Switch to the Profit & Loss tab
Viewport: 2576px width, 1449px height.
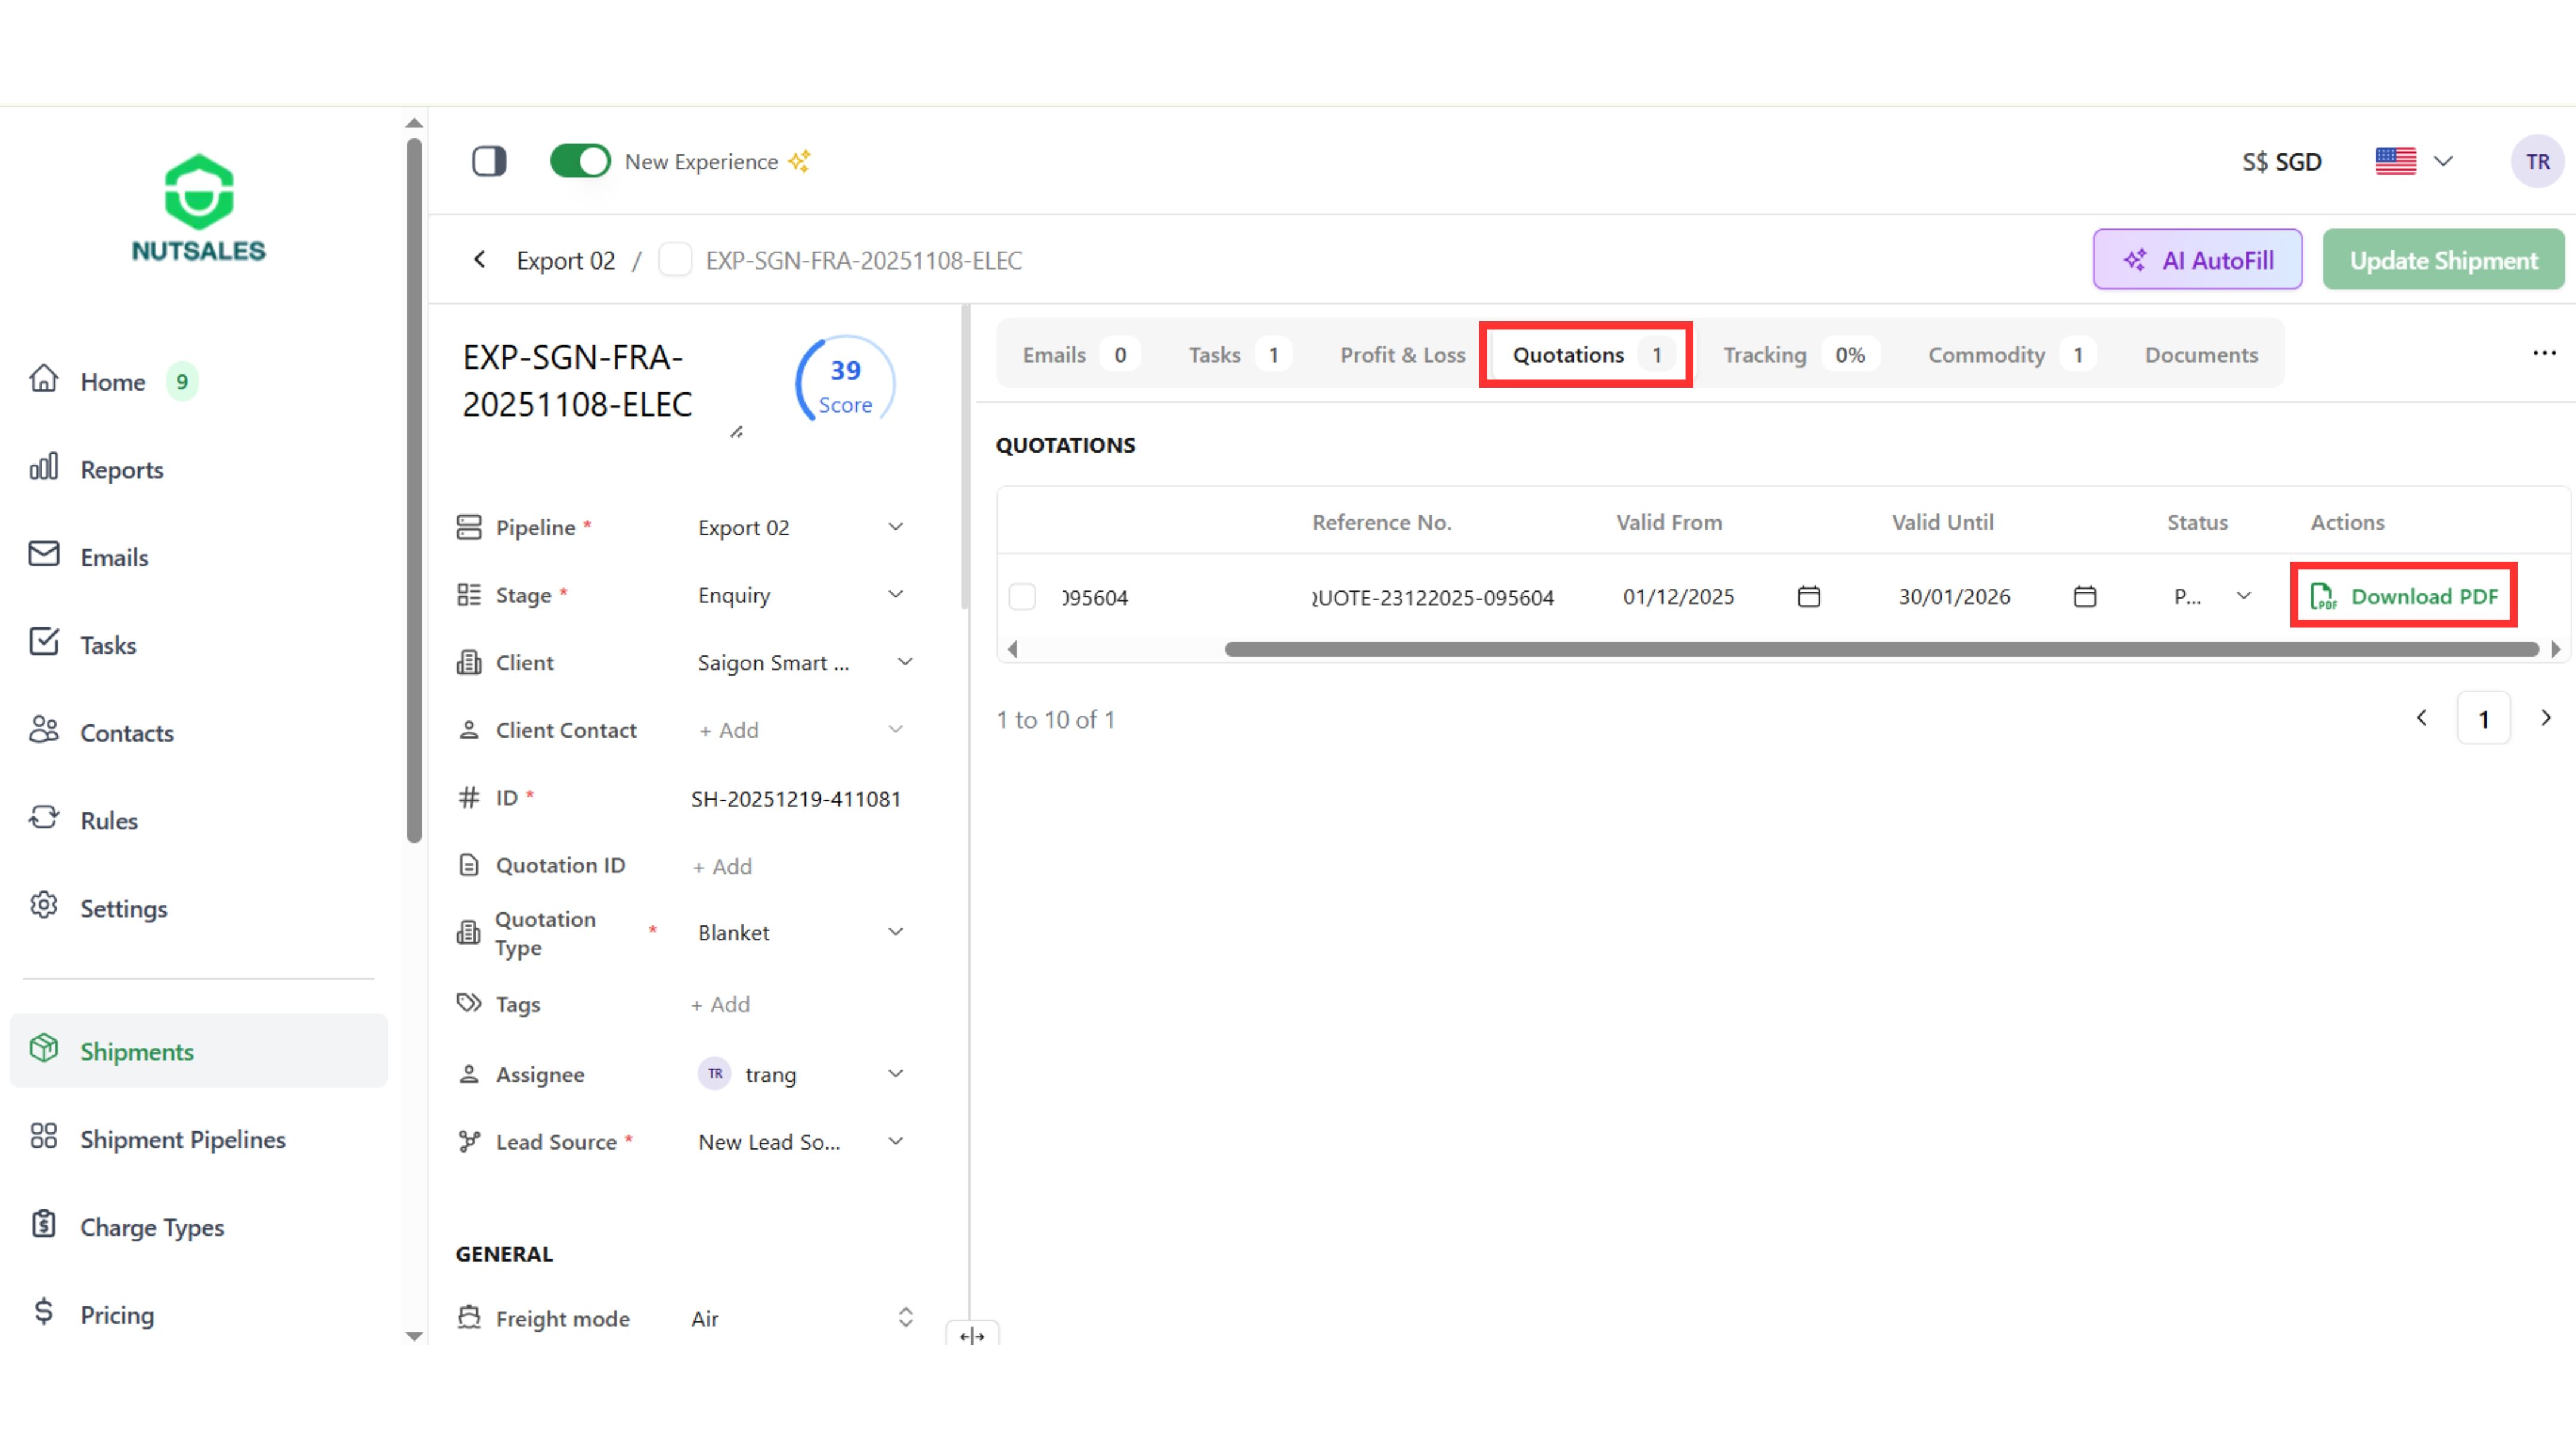click(1402, 355)
